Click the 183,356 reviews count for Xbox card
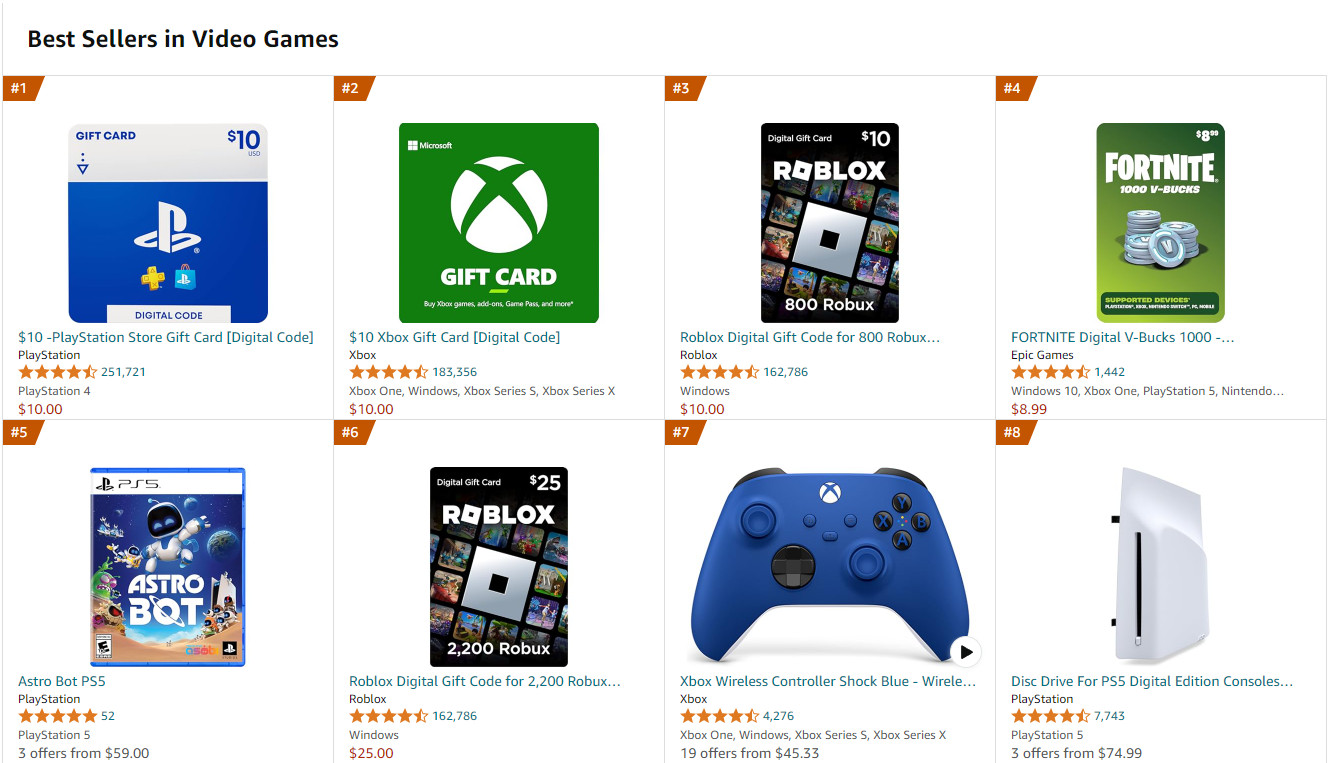Image resolution: width=1328 pixels, height=763 pixels. point(454,372)
